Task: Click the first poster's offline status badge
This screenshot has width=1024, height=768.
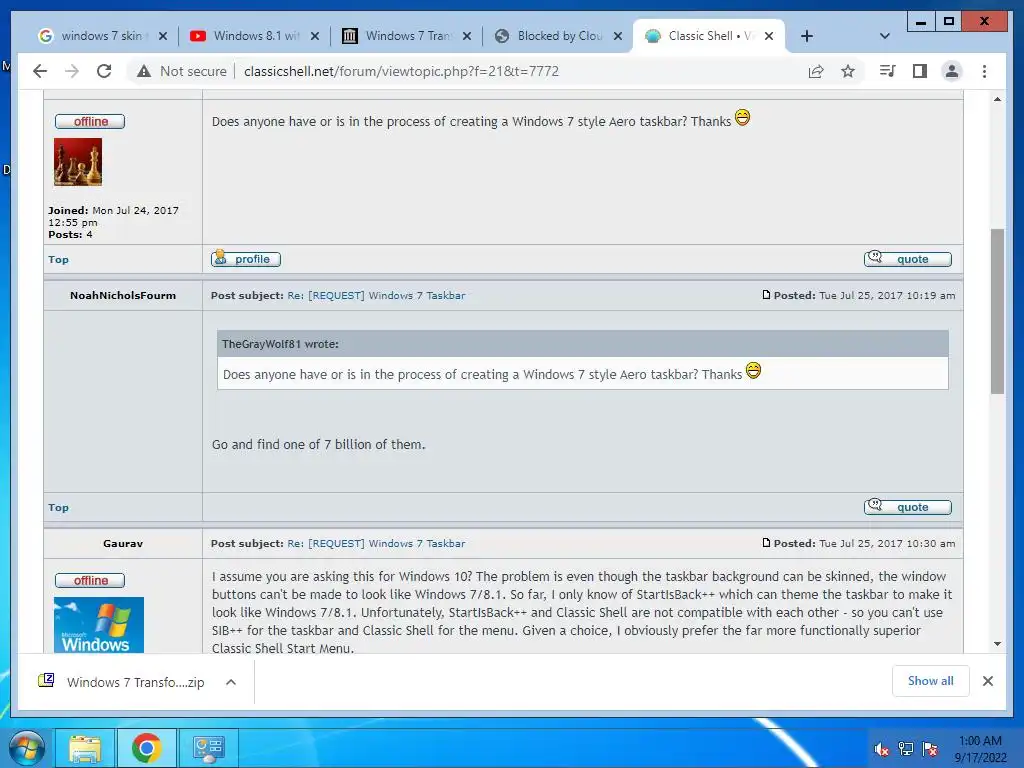Action: pos(90,121)
